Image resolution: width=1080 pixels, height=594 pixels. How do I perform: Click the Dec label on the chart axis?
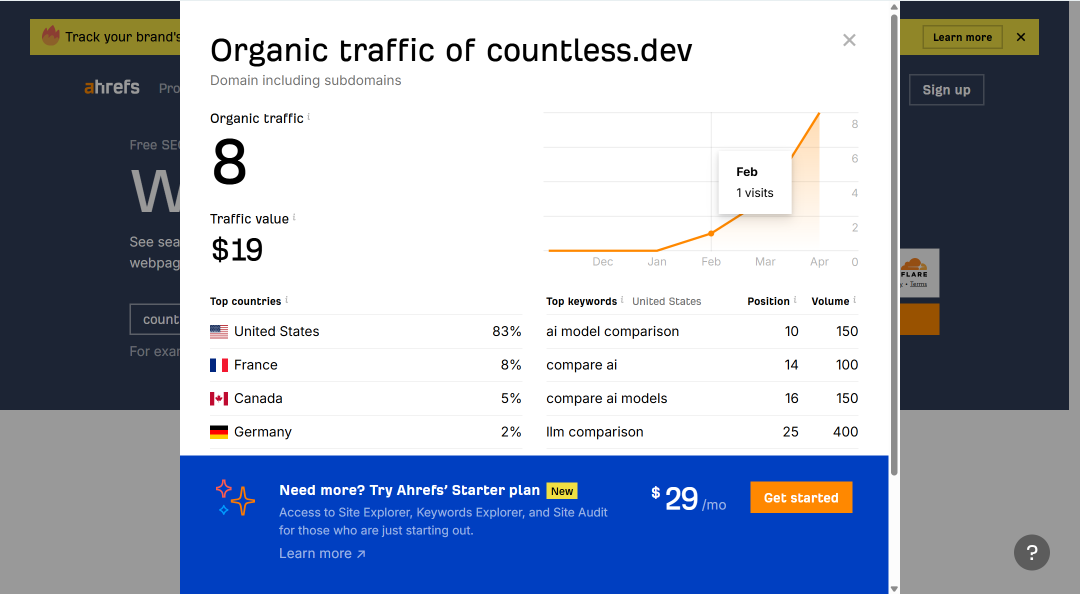(603, 262)
